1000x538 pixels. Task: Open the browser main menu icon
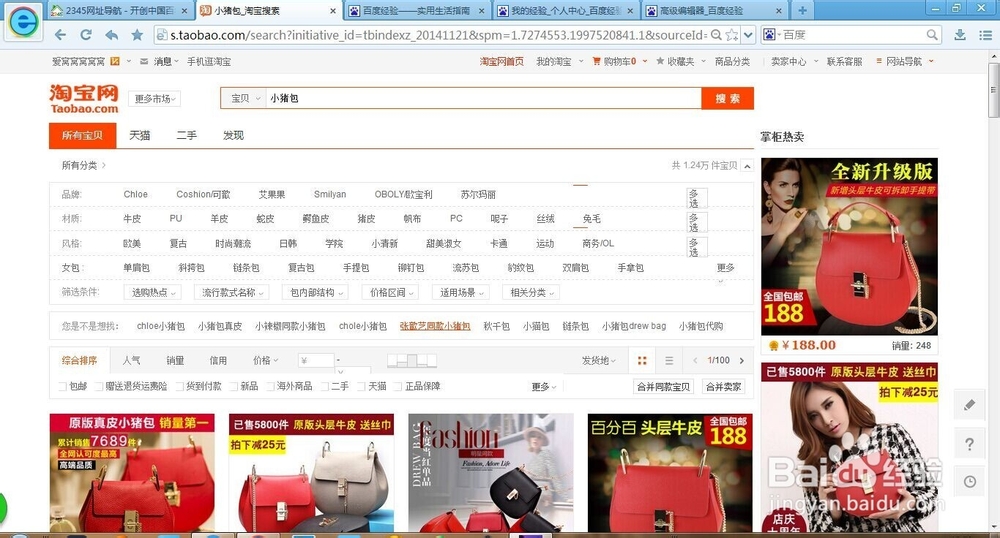(986, 35)
